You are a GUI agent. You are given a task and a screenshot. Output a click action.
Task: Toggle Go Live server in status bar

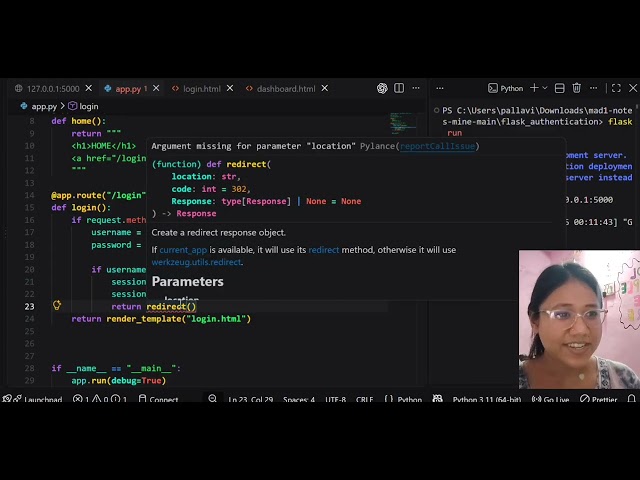tap(551, 399)
